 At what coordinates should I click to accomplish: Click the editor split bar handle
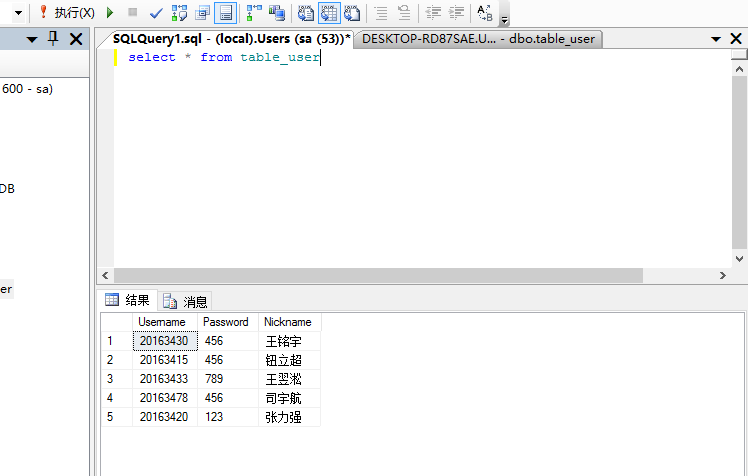tap(739, 54)
